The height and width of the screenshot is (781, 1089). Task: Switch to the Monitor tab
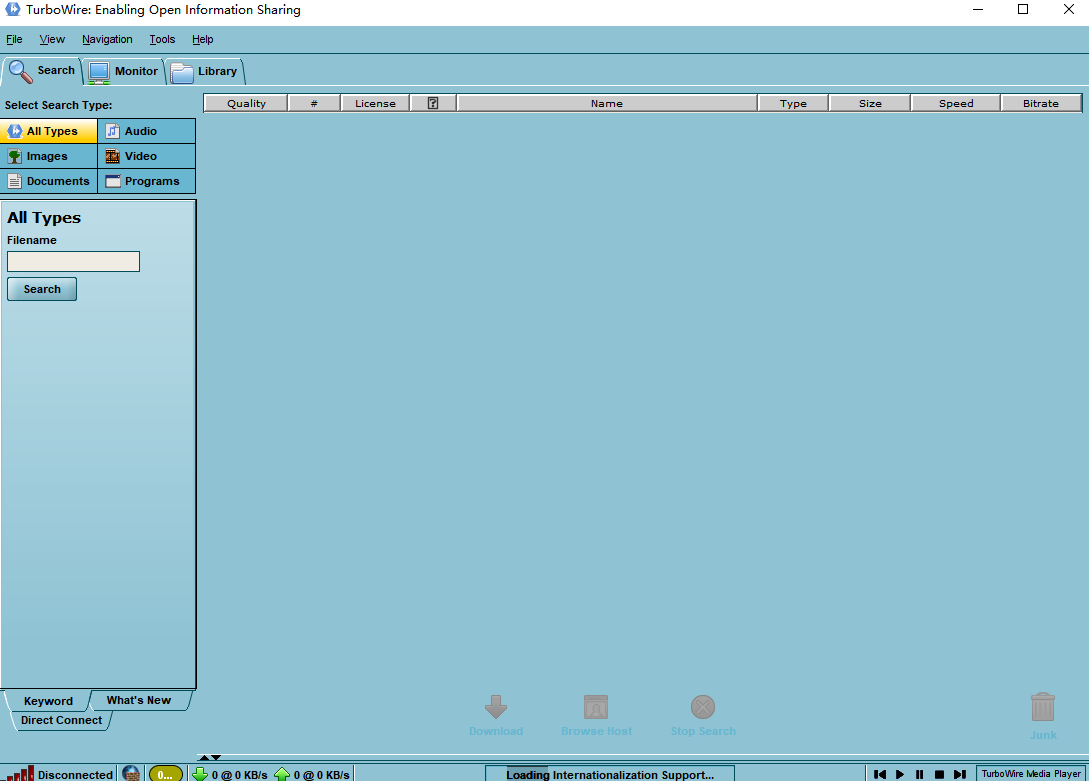pos(122,71)
